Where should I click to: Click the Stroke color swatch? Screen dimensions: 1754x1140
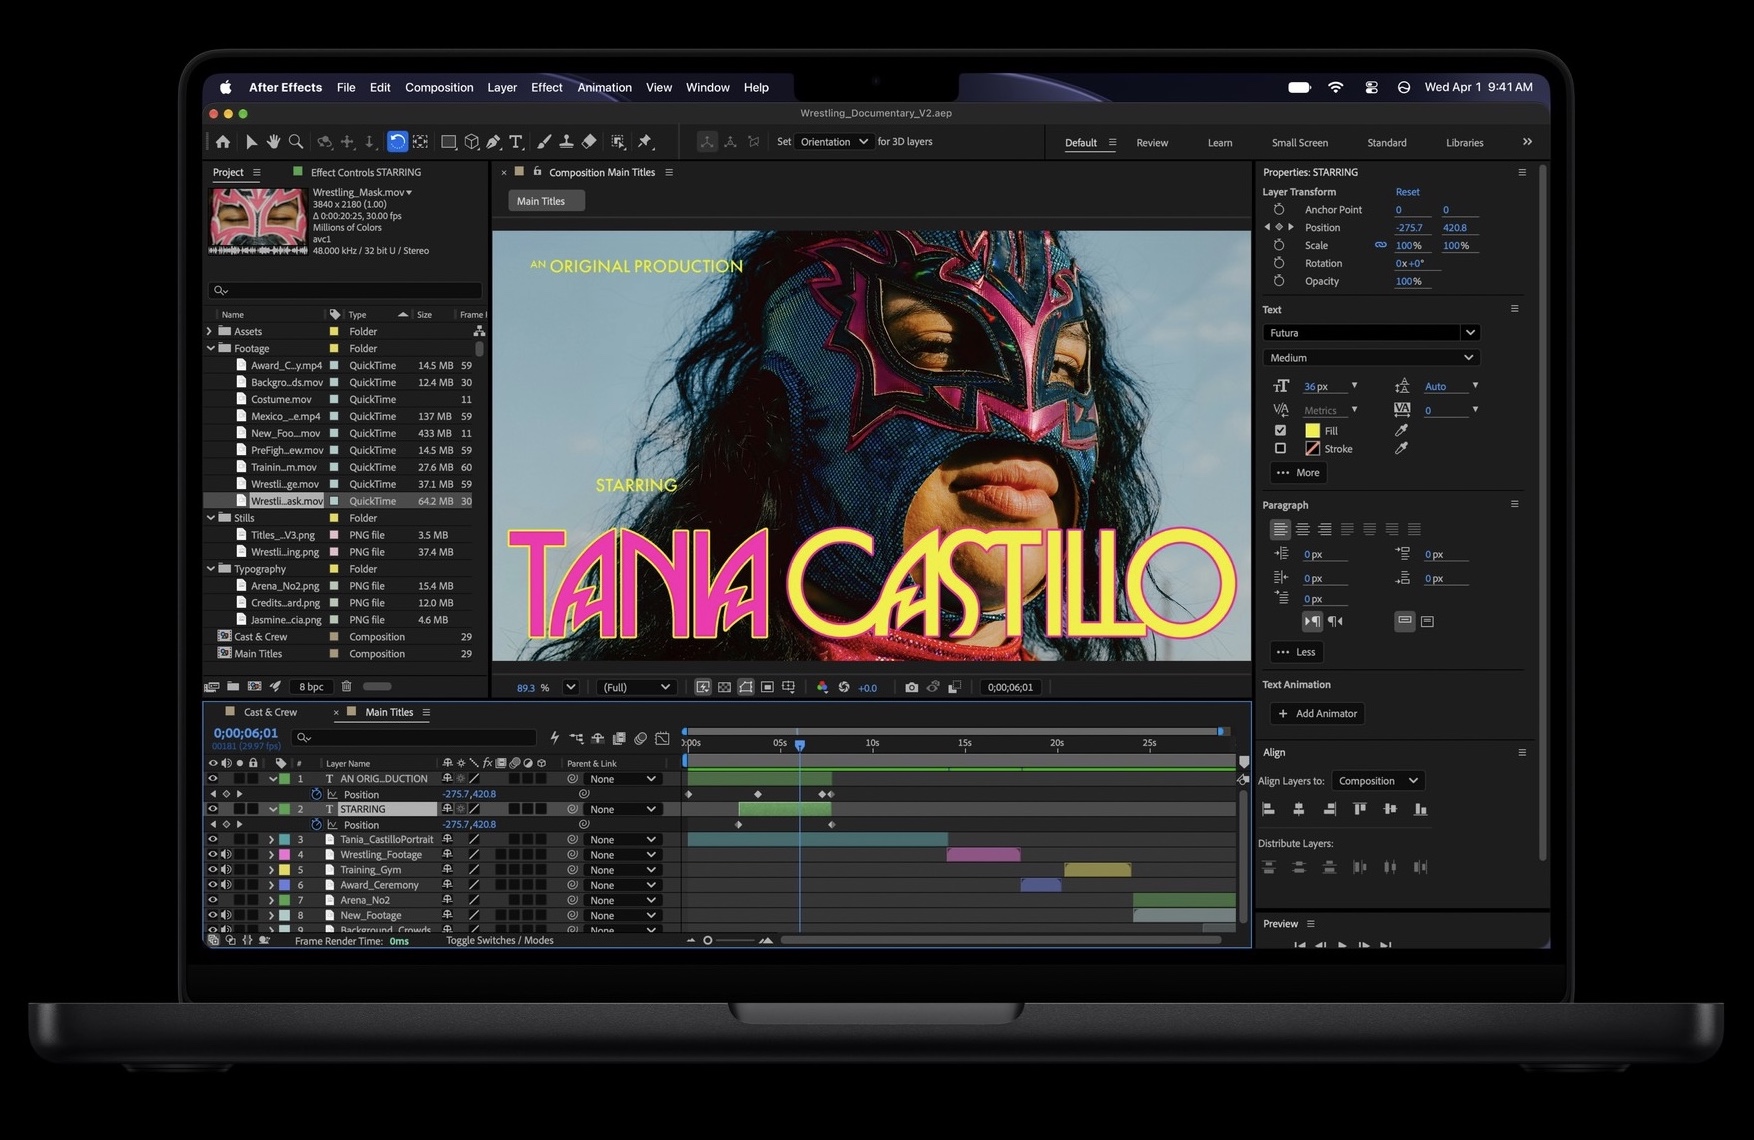1312,448
